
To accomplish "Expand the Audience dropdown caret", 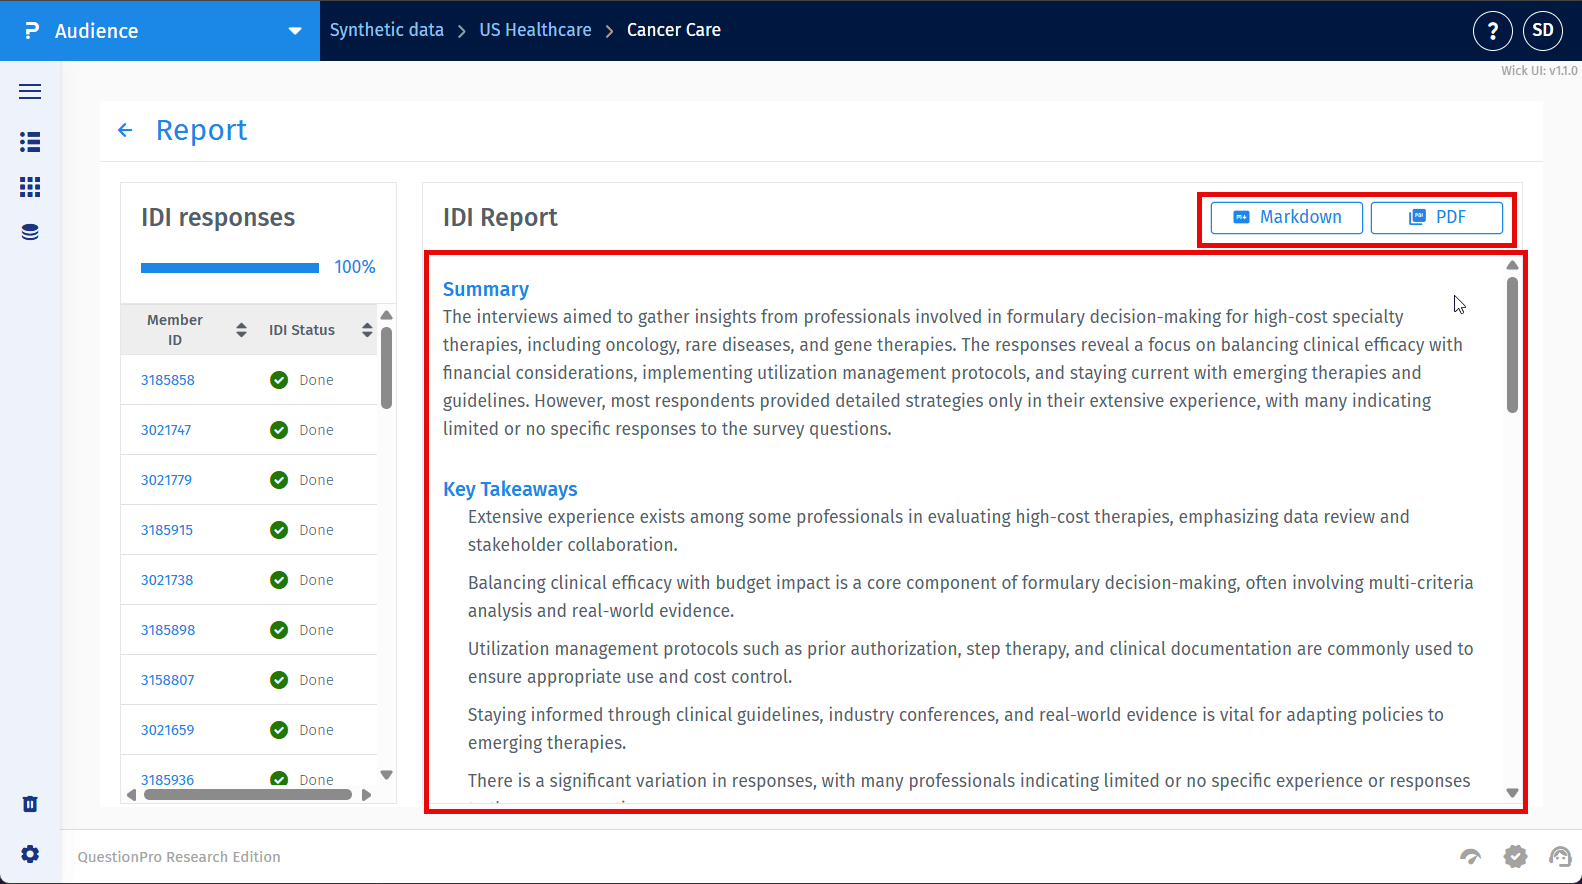I will pyautogui.click(x=295, y=31).
